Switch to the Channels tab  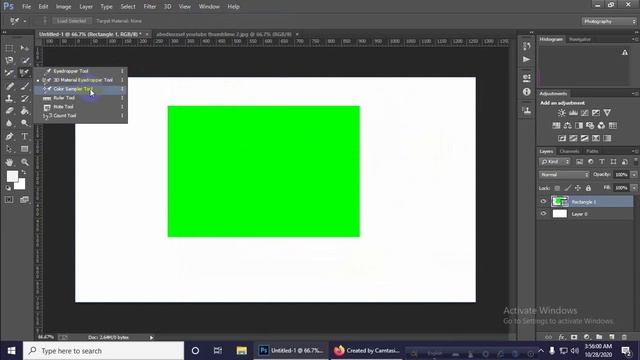point(569,151)
